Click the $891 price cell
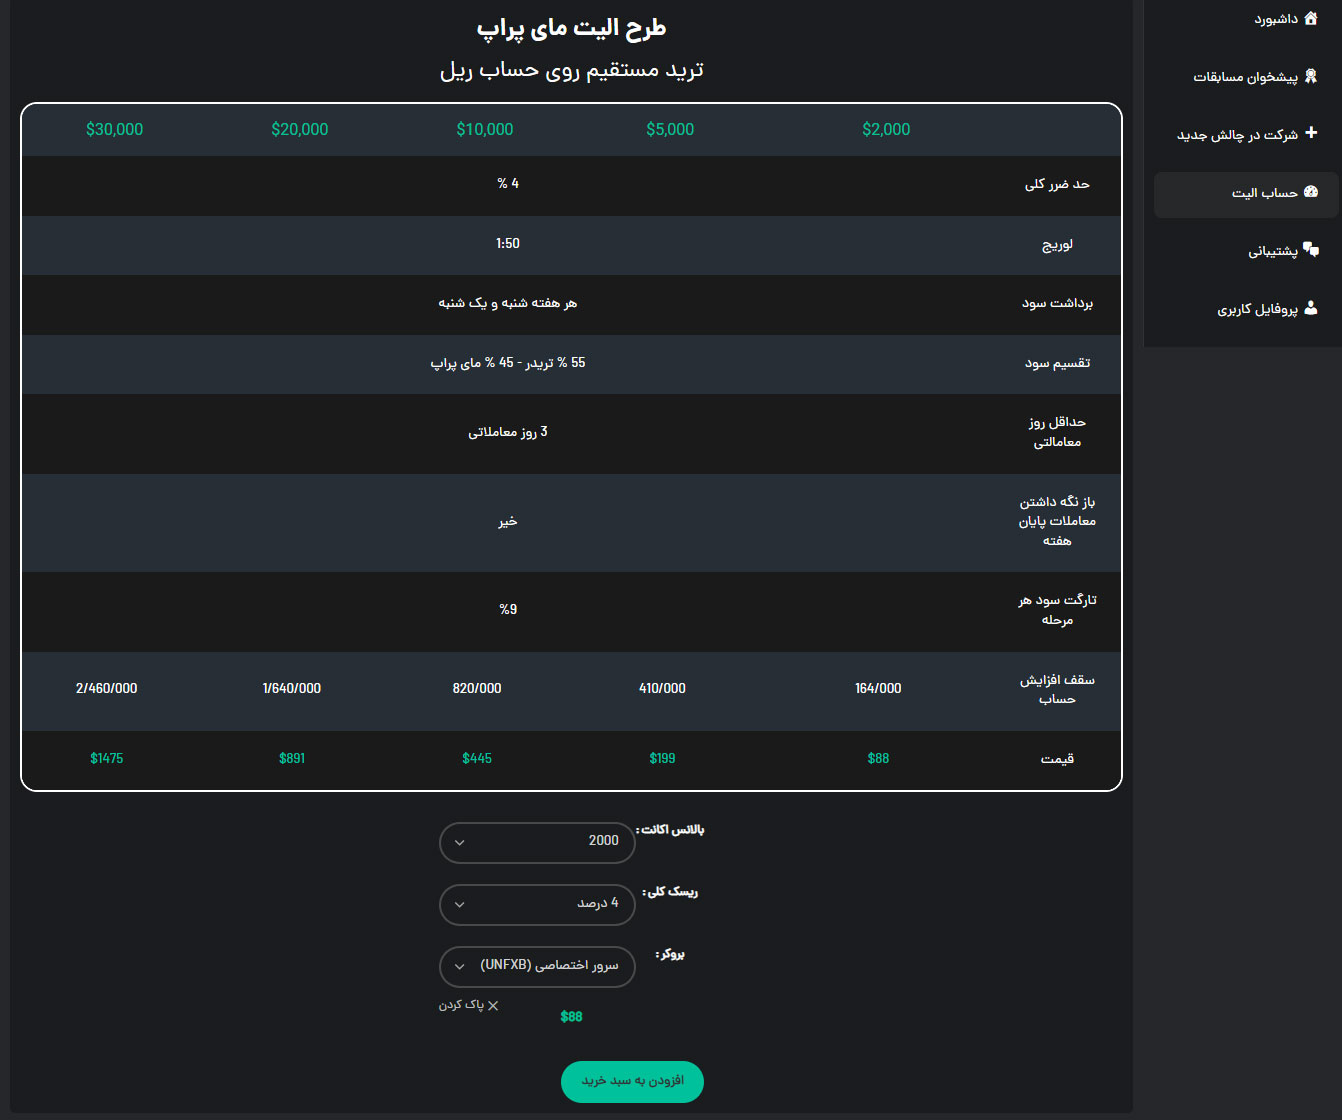Image resolution: width=1342 pixels, height=1120 pixels. [292, 758]
